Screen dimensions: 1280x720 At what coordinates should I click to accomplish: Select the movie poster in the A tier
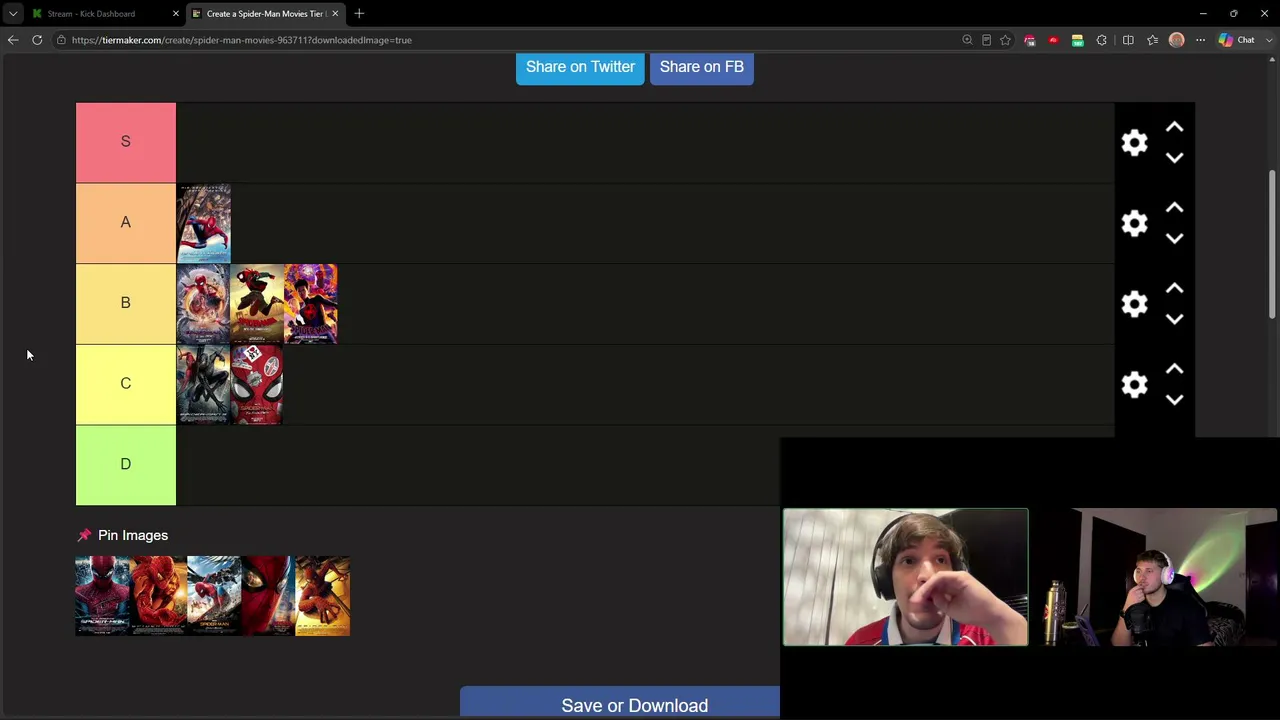click(204, 223)
